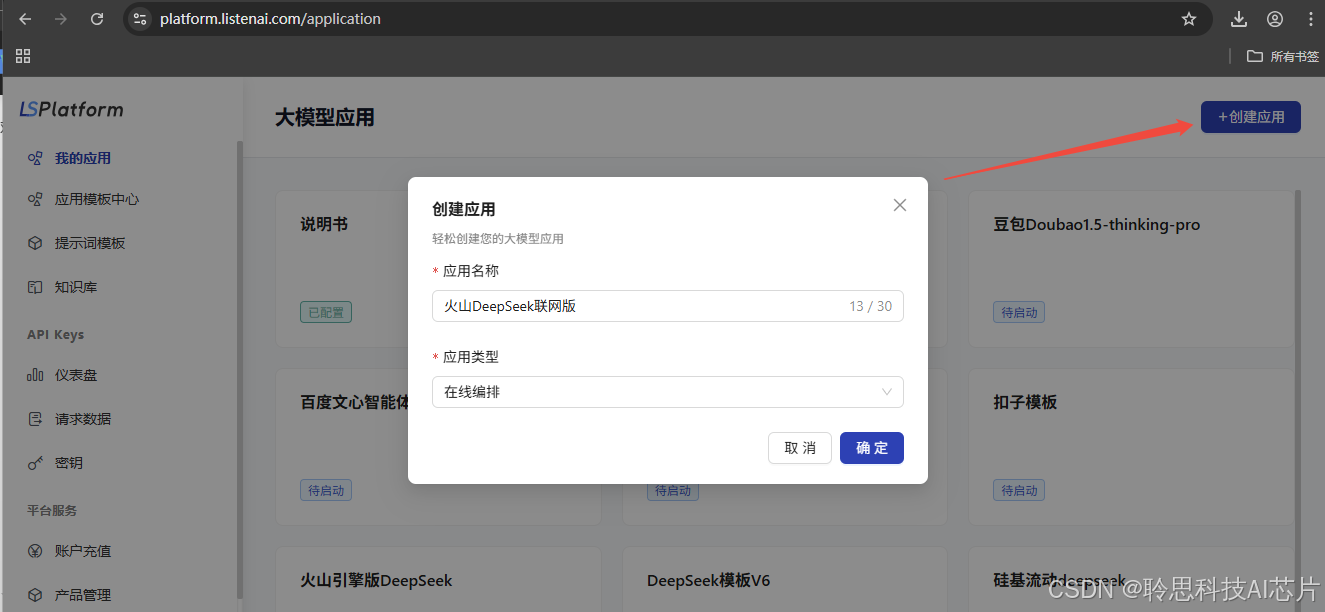Image resolution: width=1325 pixels, height=612 pixels.
Task: Click the browser forward arrow
Action: point(61,19)
